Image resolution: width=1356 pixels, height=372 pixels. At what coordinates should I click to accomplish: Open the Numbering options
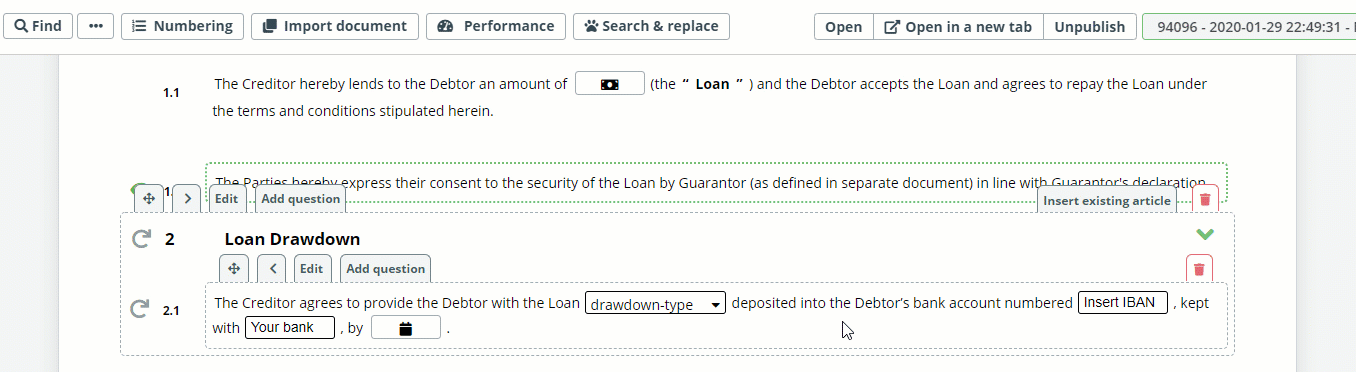pyautogui.click(x=183, y=26)
